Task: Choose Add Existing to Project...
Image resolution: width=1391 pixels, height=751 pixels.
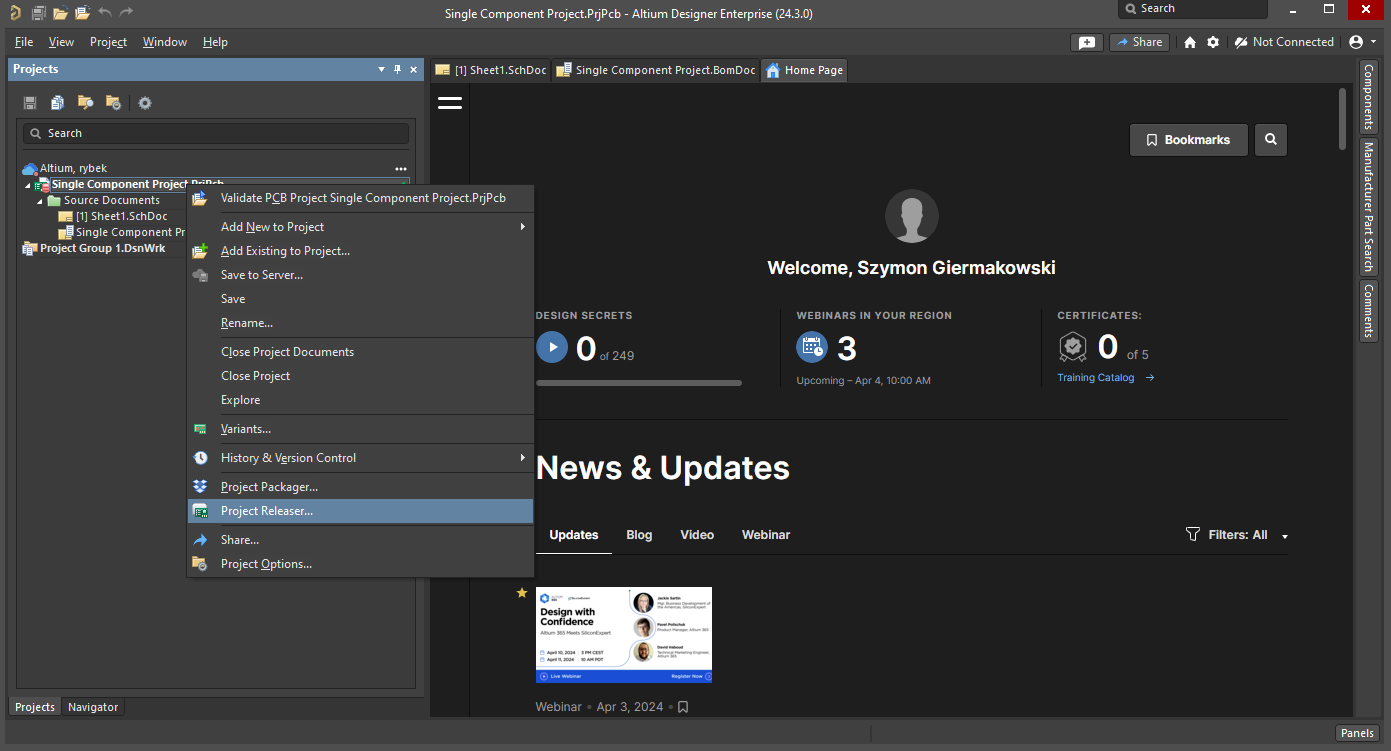Action: [361, 251]
